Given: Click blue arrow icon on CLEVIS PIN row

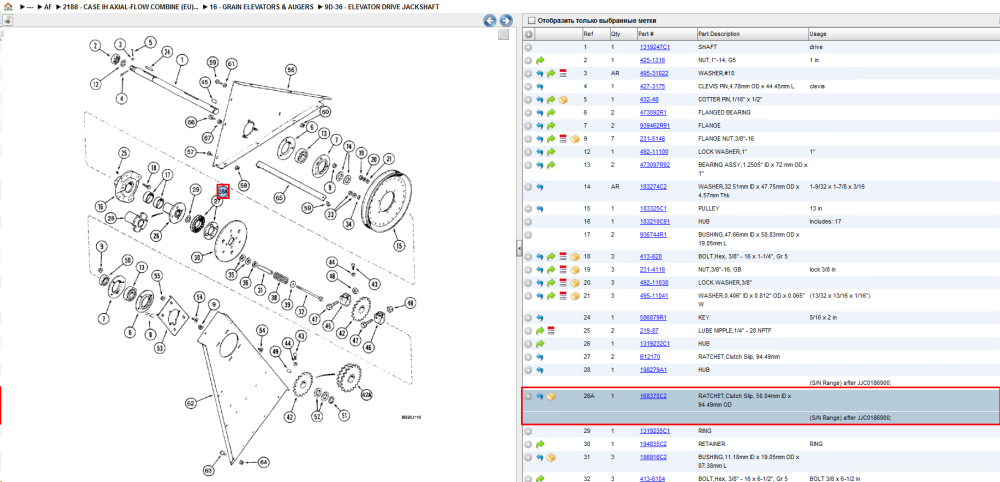Looking at the screenshot, I should (540, 86).
